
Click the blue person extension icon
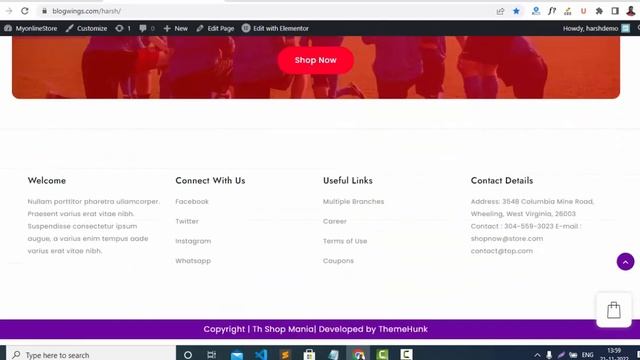tap(536, 11)
